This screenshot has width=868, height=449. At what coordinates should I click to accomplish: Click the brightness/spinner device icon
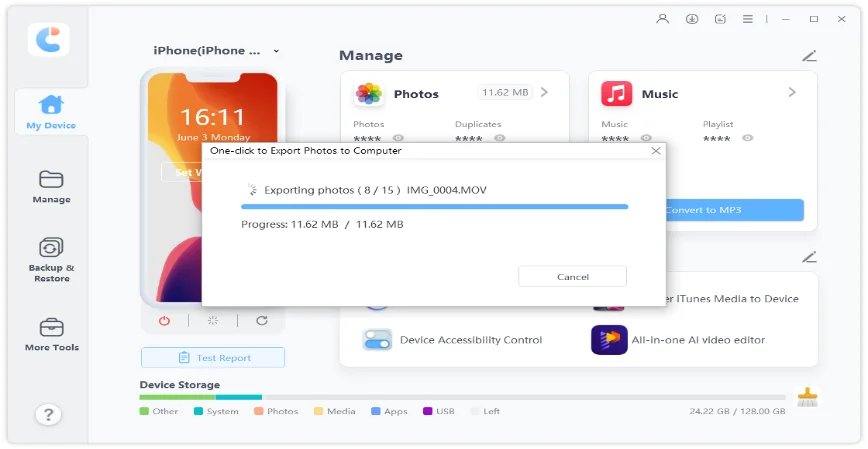(x=213, y=321)
